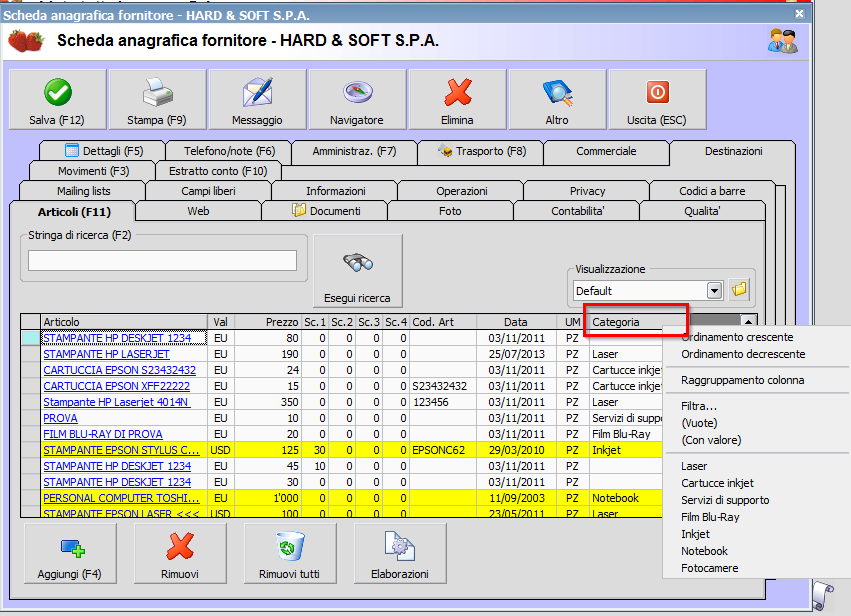Click the Uscita (ESC) exit button
Viewport: 851px width, 616px height.
[x=657, y=99]
